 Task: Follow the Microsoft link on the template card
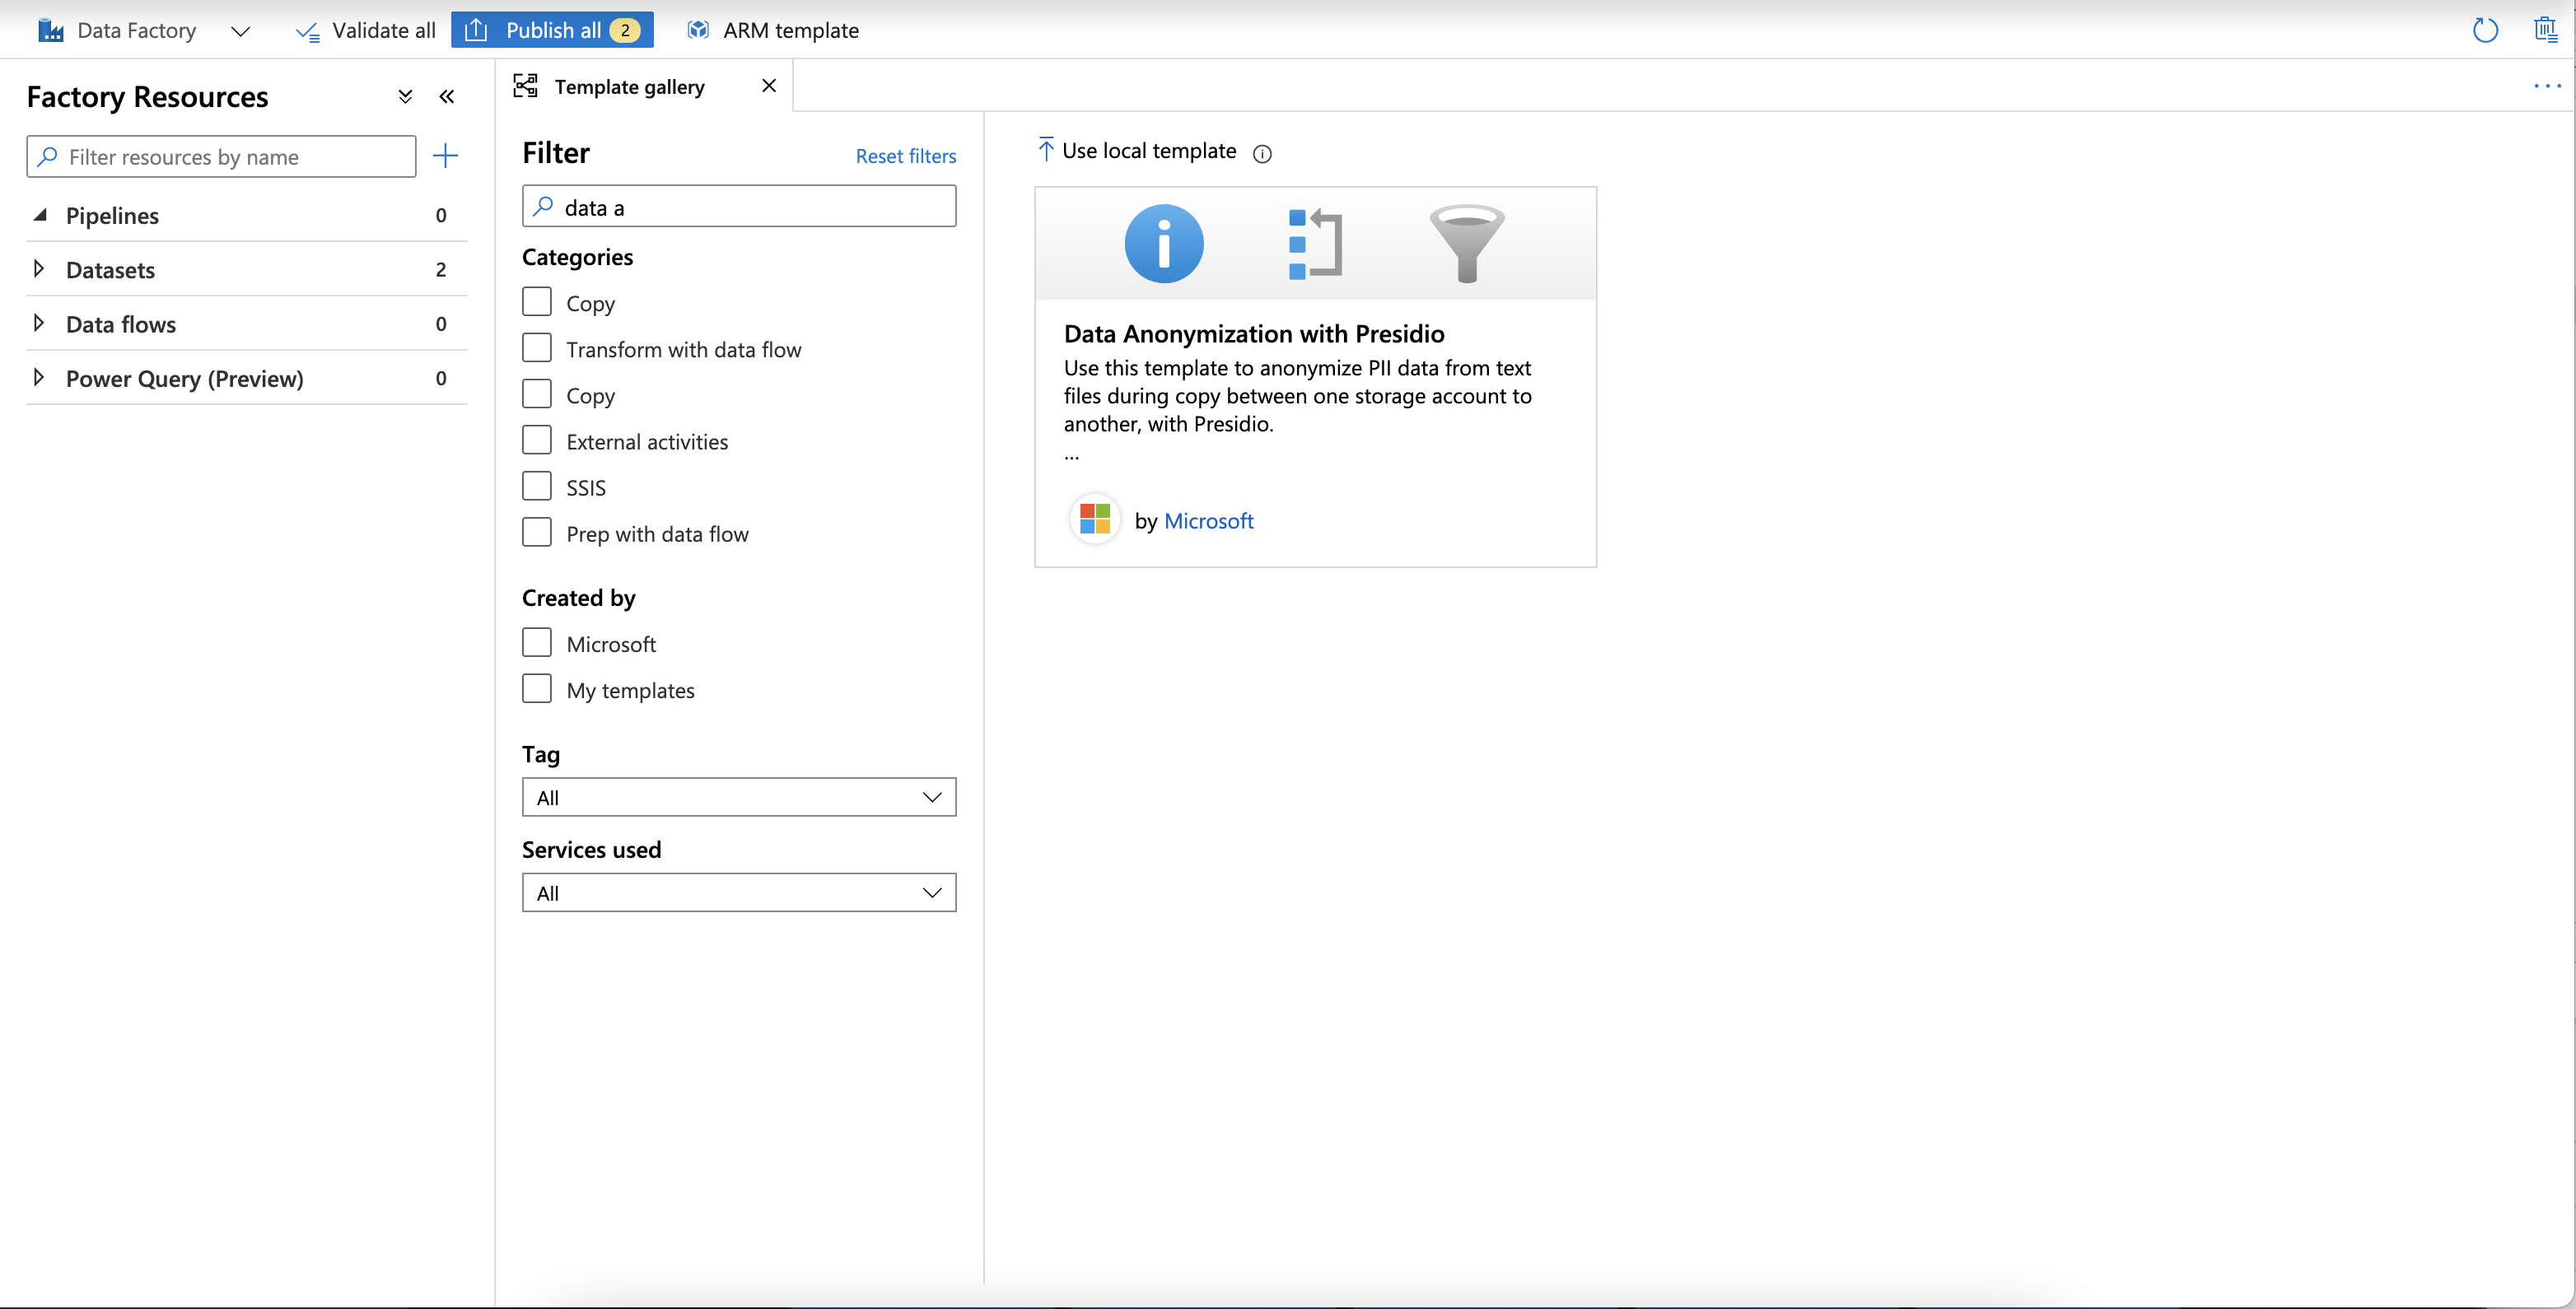coord(1208,521)
